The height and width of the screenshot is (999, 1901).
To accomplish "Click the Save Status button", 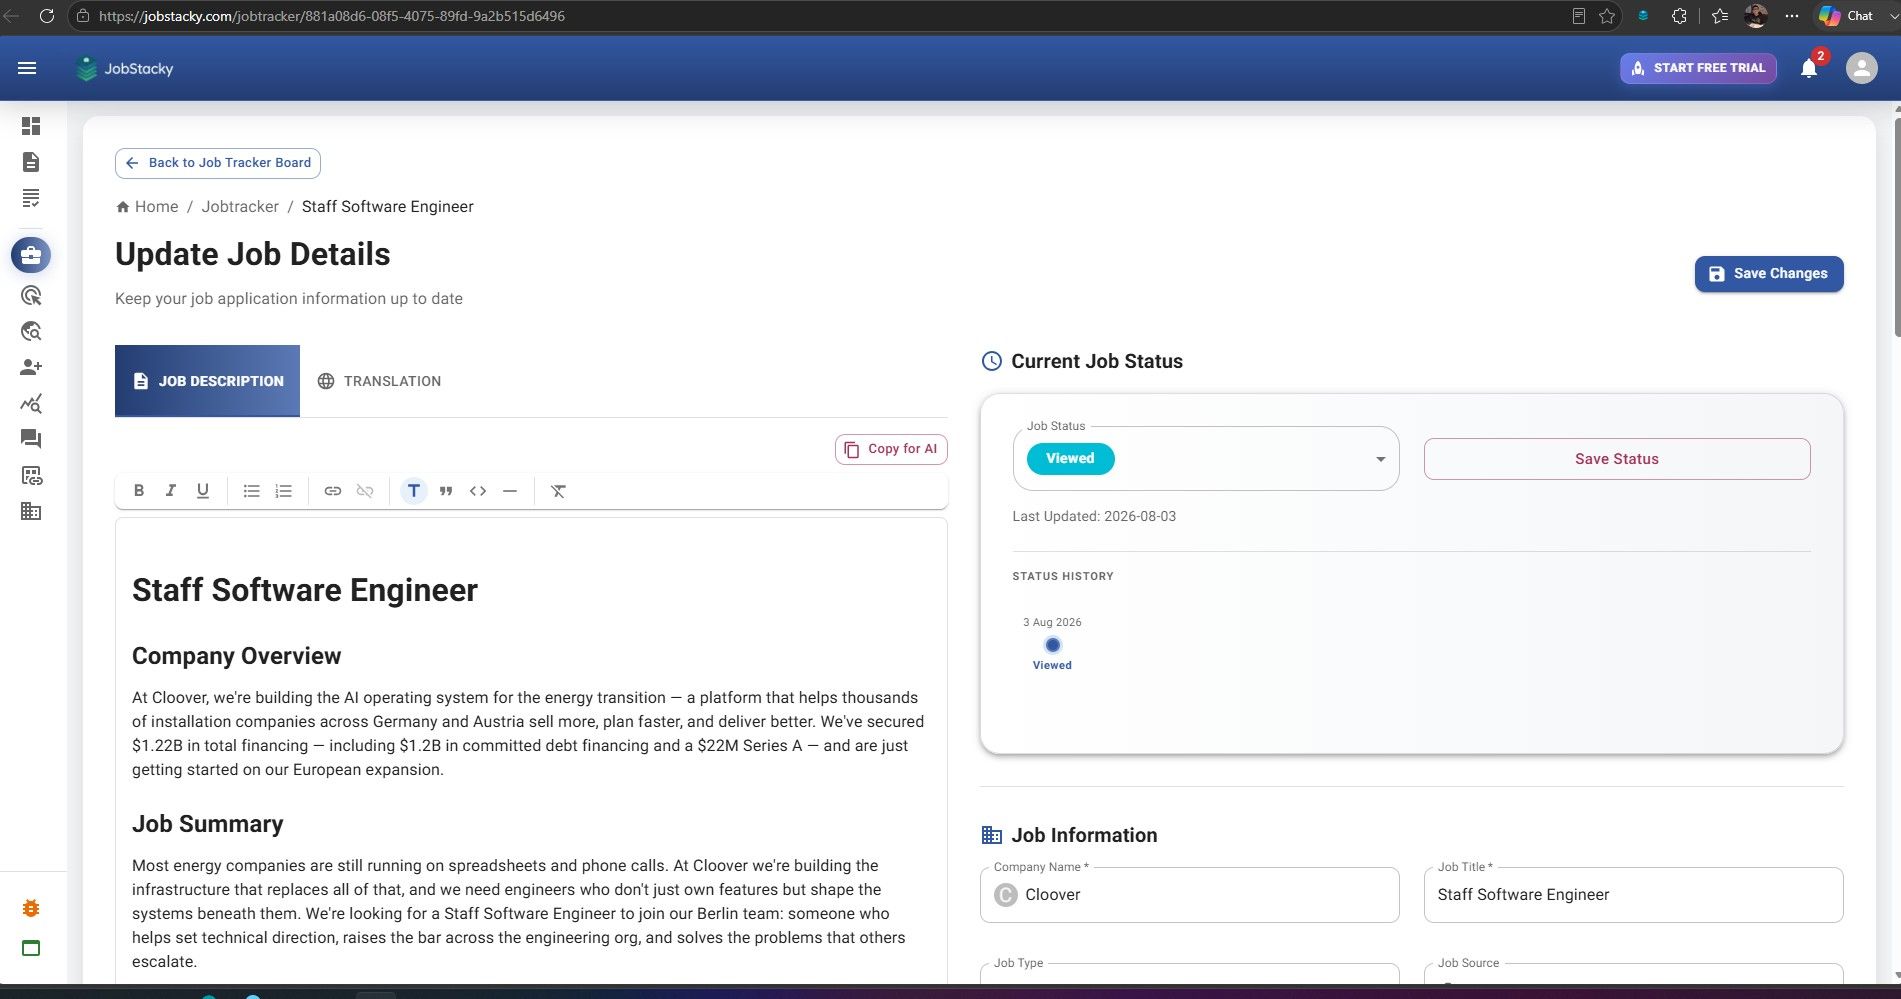I will (1616, 459).
